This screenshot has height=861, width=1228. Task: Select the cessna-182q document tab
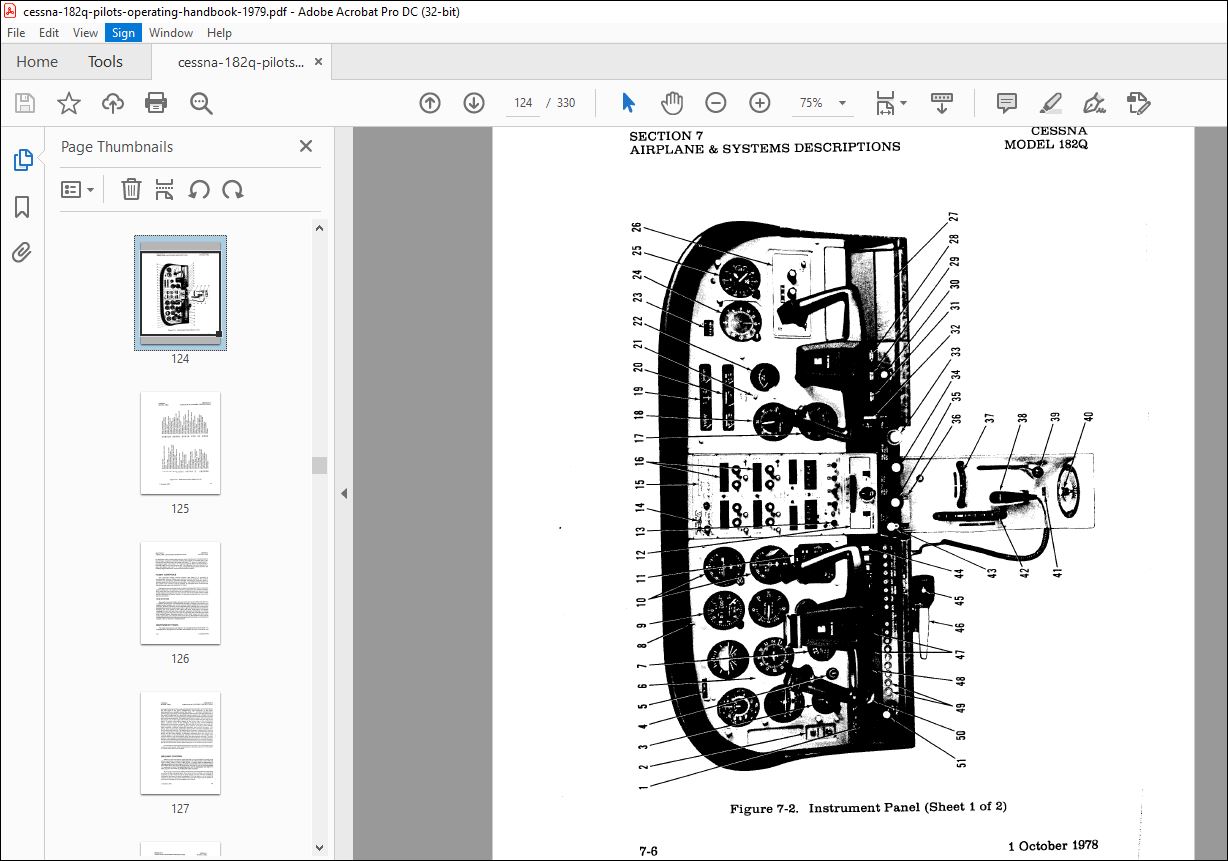click(x=240, y=62)
